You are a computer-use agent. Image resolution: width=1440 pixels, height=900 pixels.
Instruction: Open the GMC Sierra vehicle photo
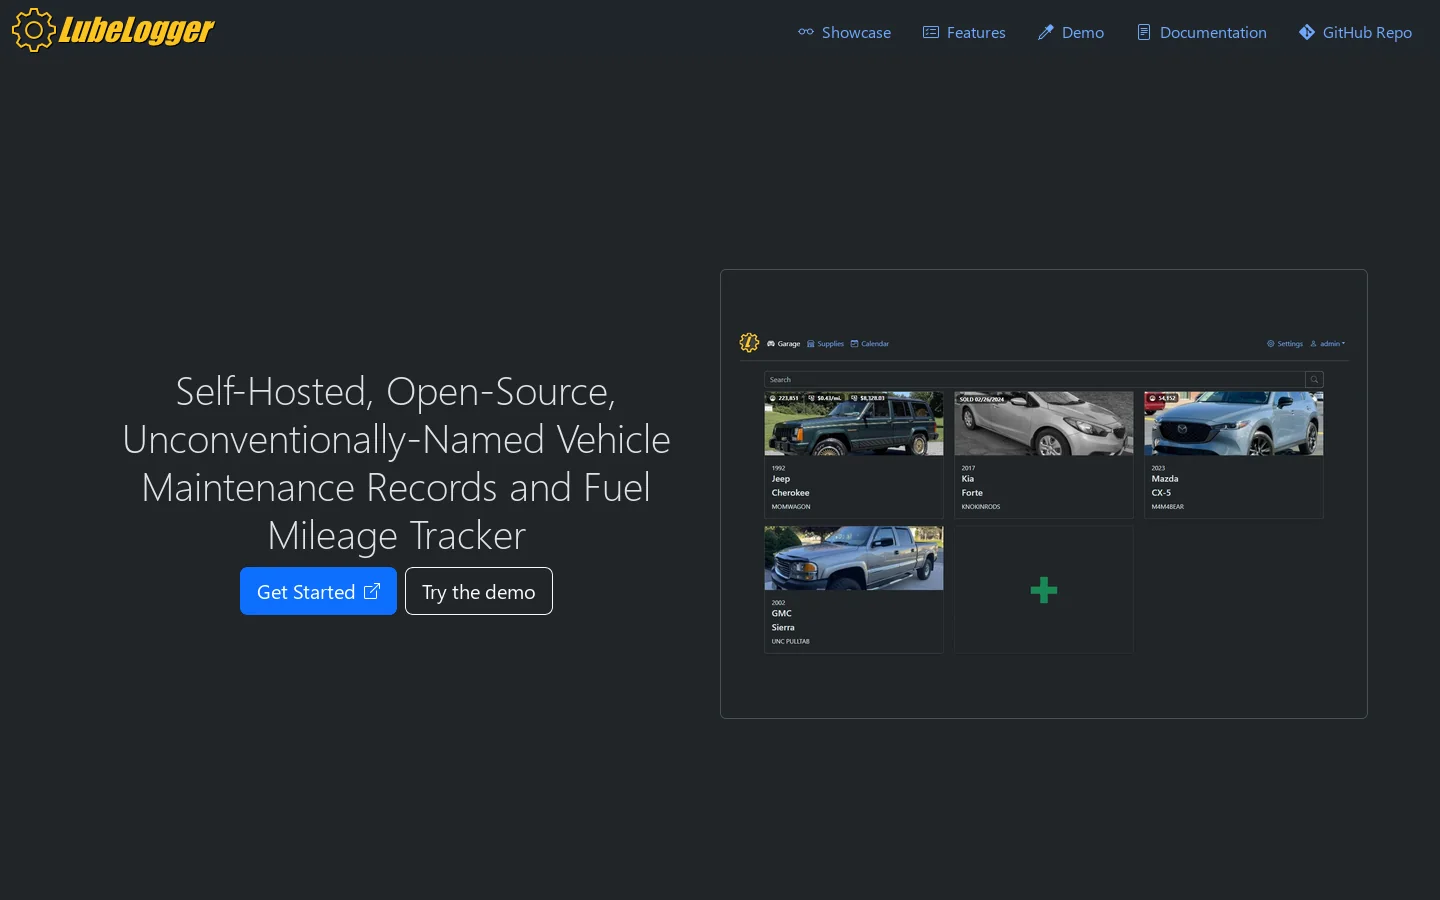(x=854, y=558)
